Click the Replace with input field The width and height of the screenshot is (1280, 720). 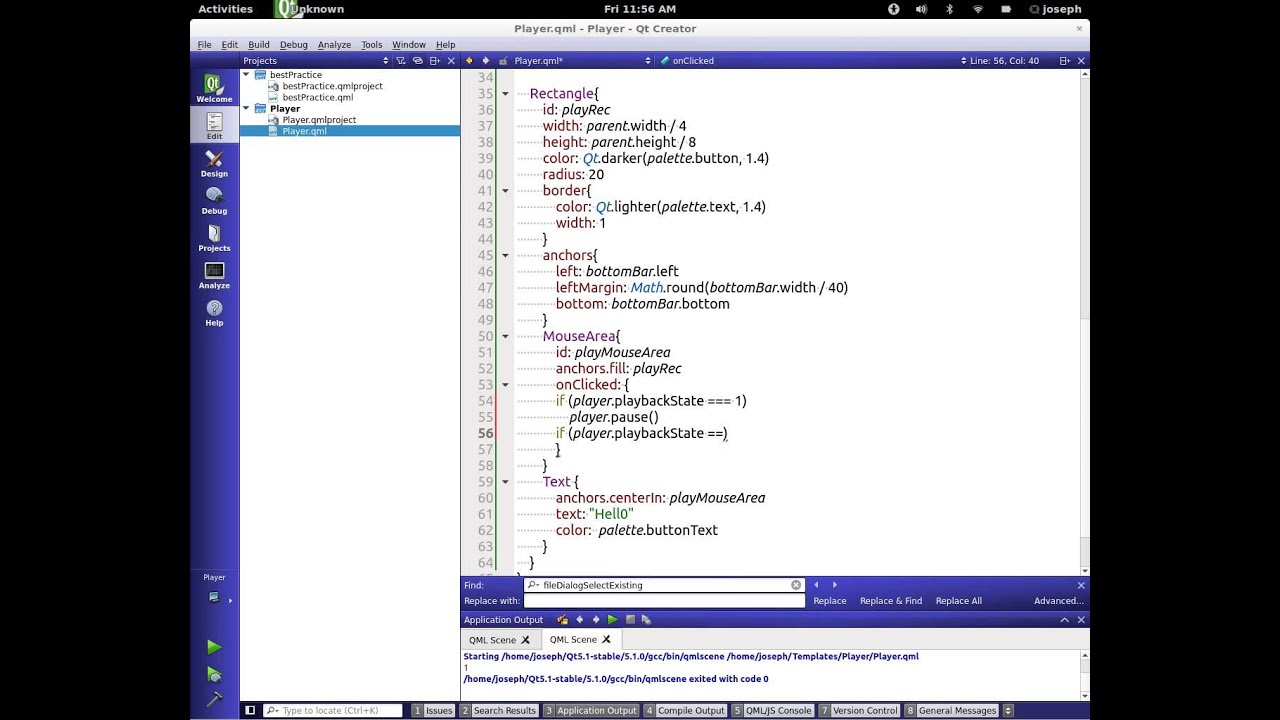pos(665,601)
